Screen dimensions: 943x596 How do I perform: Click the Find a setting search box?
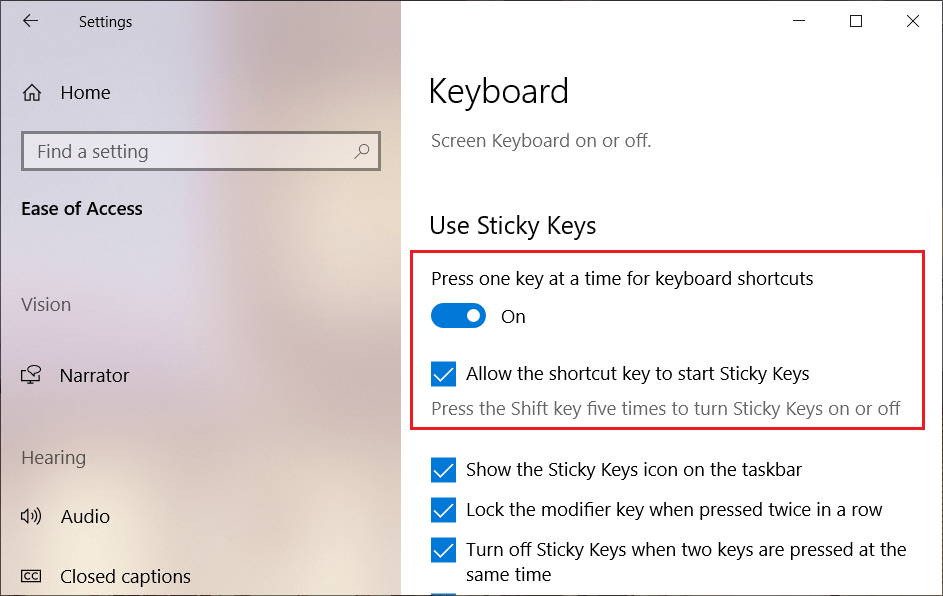pyautogui.click(x=190, y=152)
